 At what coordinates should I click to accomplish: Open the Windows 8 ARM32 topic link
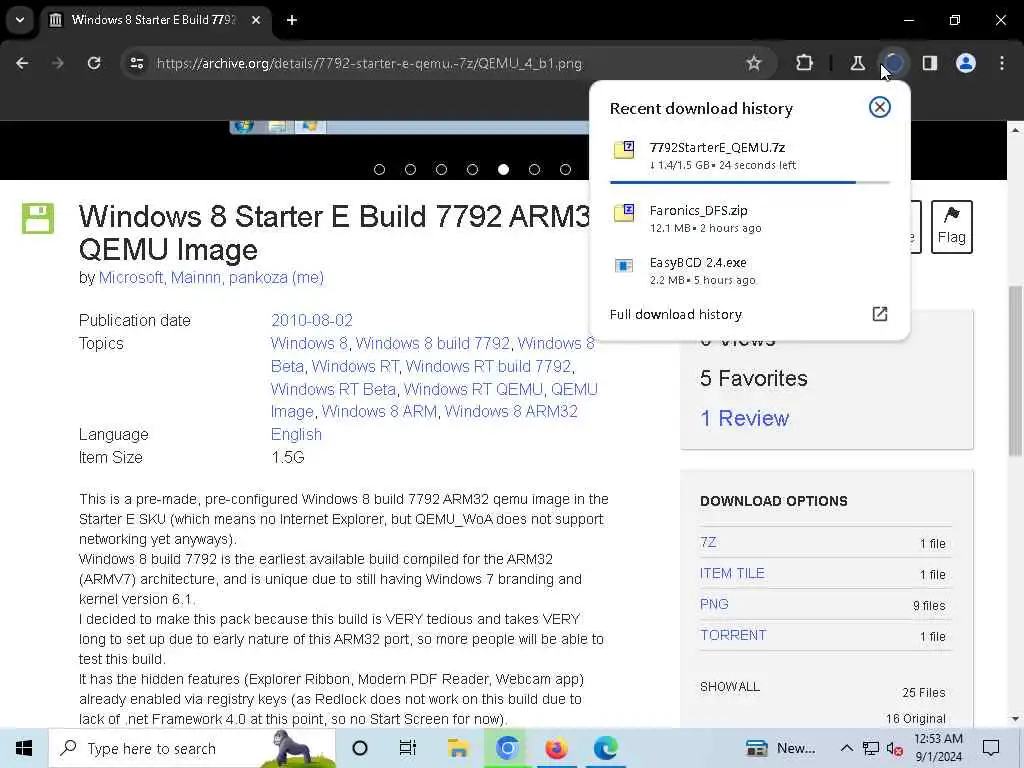pyautogui.click(x=511, y=411)
